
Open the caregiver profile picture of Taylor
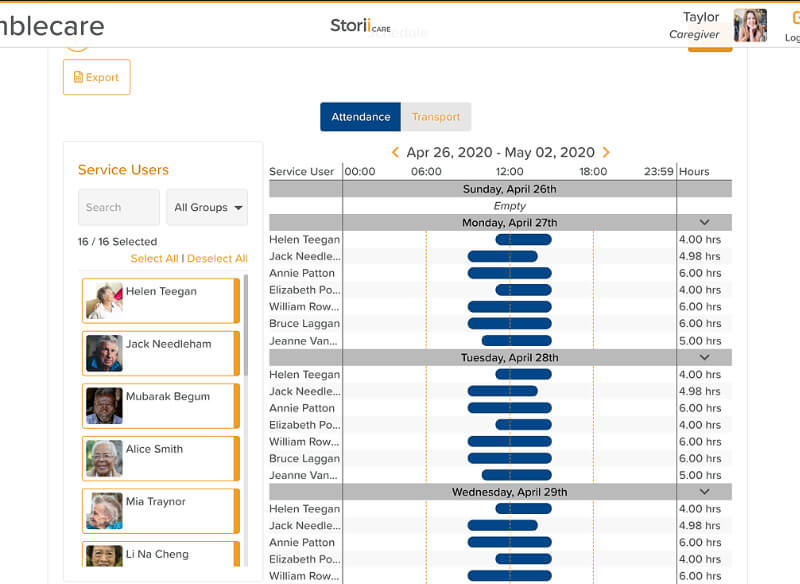pyautogui.click(x=751, y=26)
